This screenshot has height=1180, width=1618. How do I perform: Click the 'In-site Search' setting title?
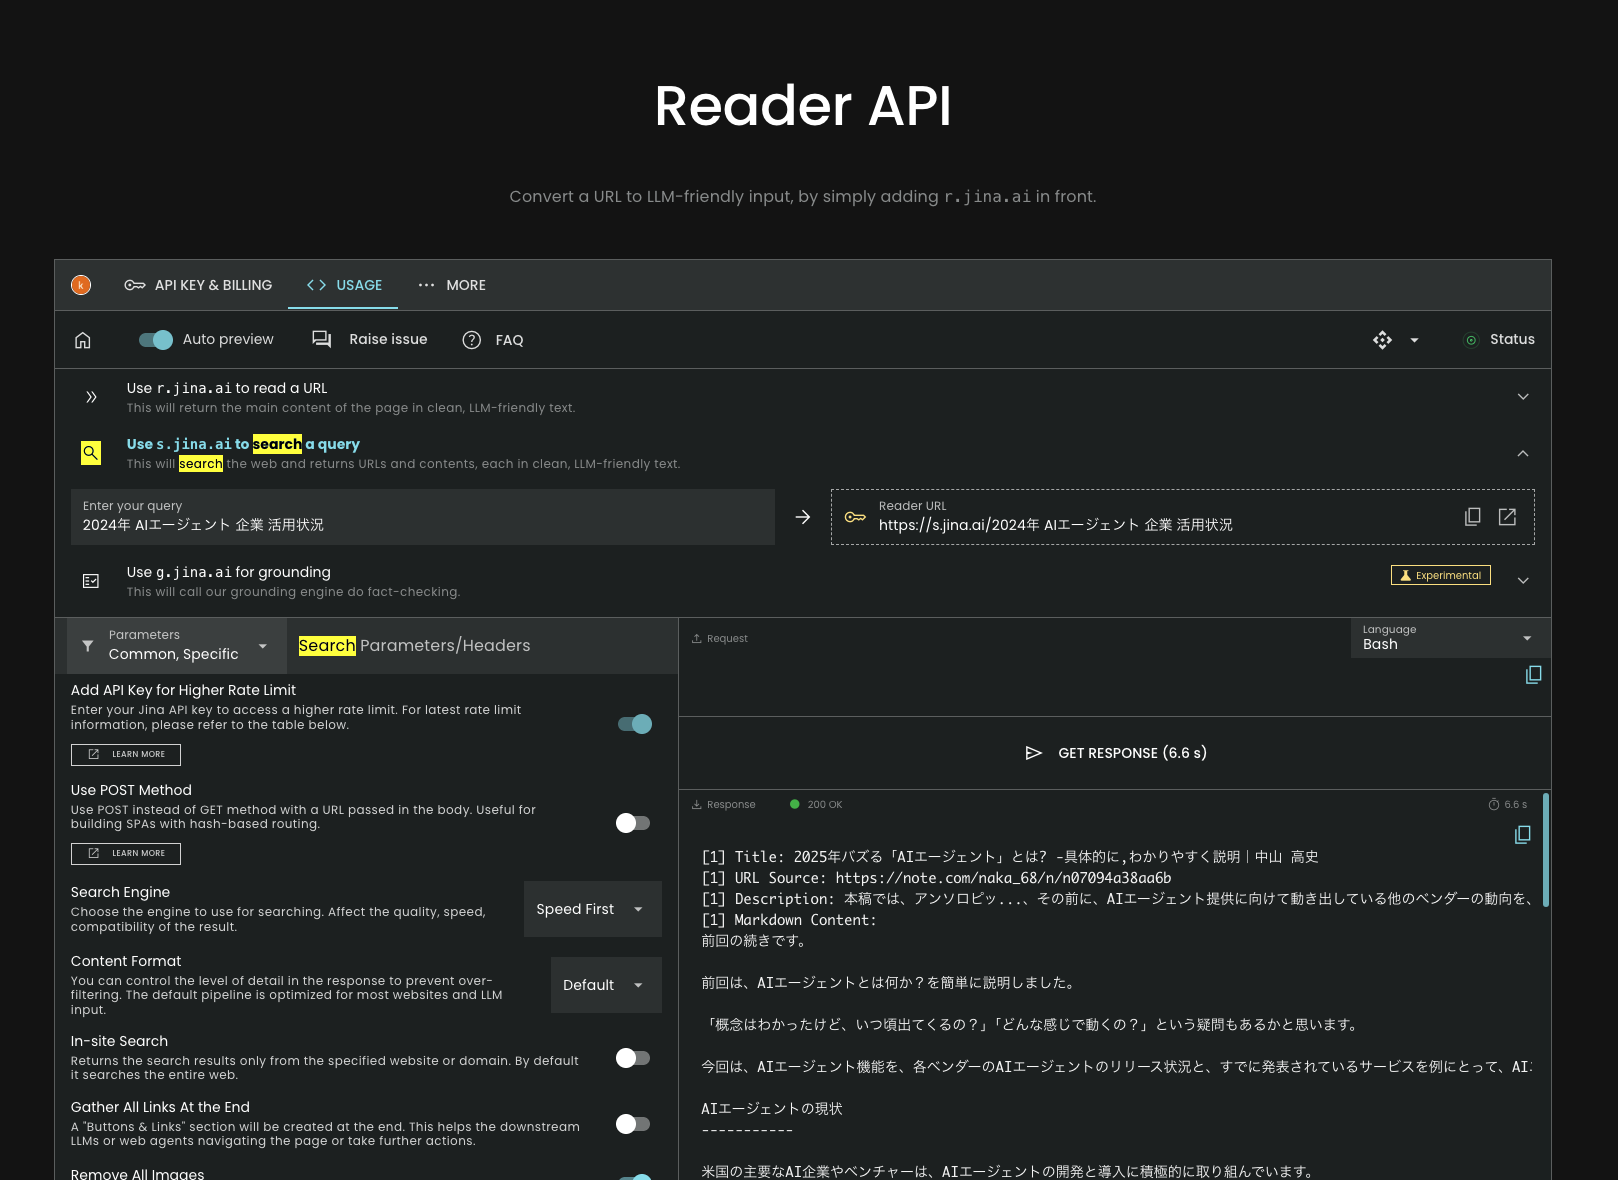[x=119, y=1041]
